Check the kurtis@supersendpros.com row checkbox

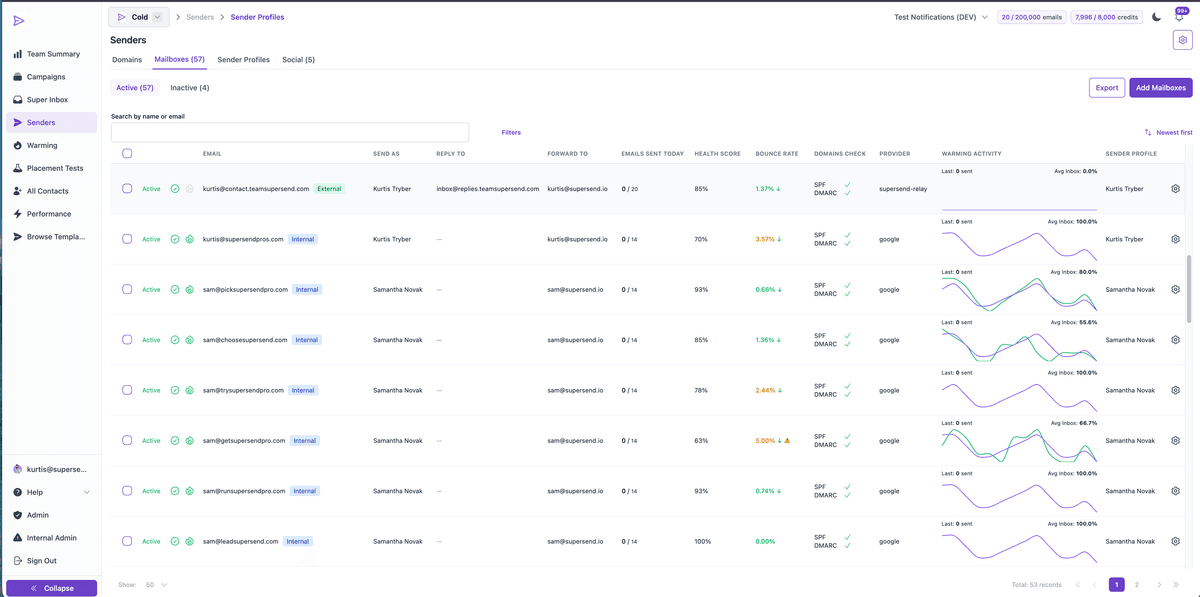coord(126,238)
